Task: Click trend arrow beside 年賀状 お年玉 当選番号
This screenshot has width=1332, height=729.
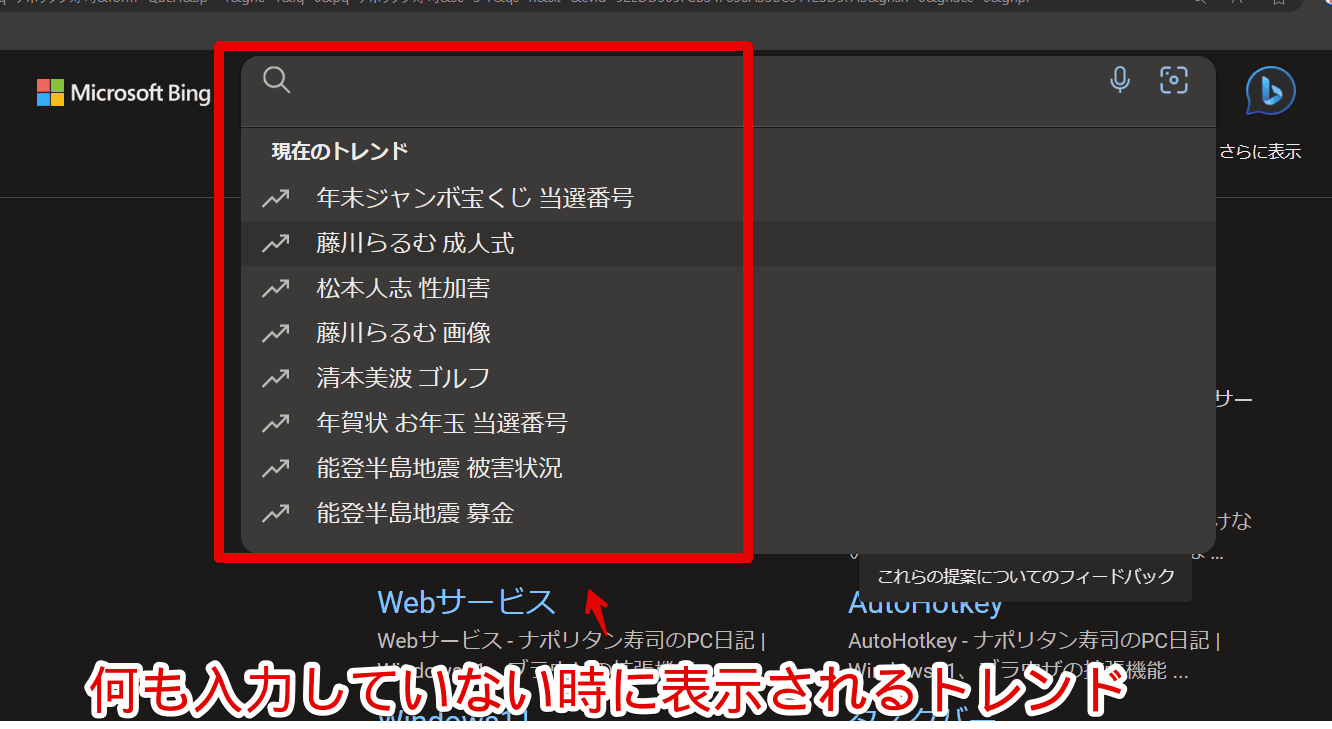Action: pyautogui.click(x=275, y=423)
